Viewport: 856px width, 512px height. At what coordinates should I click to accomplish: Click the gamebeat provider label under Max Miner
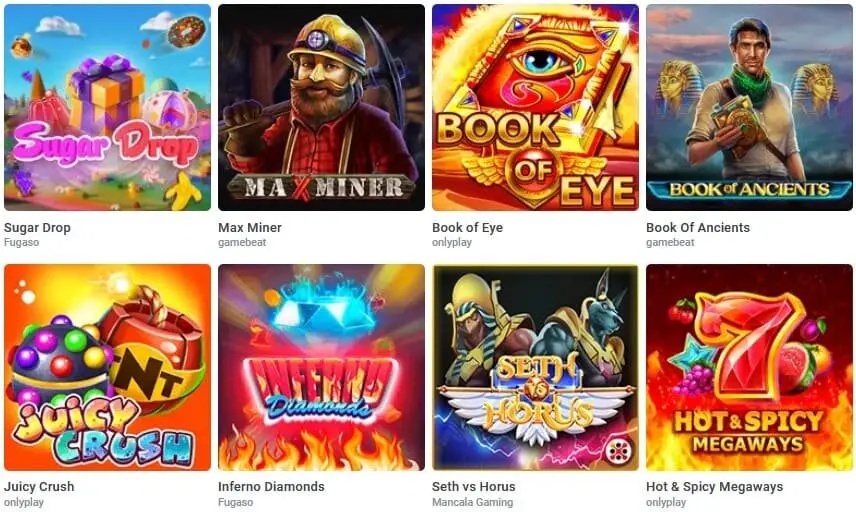[242, 242]
